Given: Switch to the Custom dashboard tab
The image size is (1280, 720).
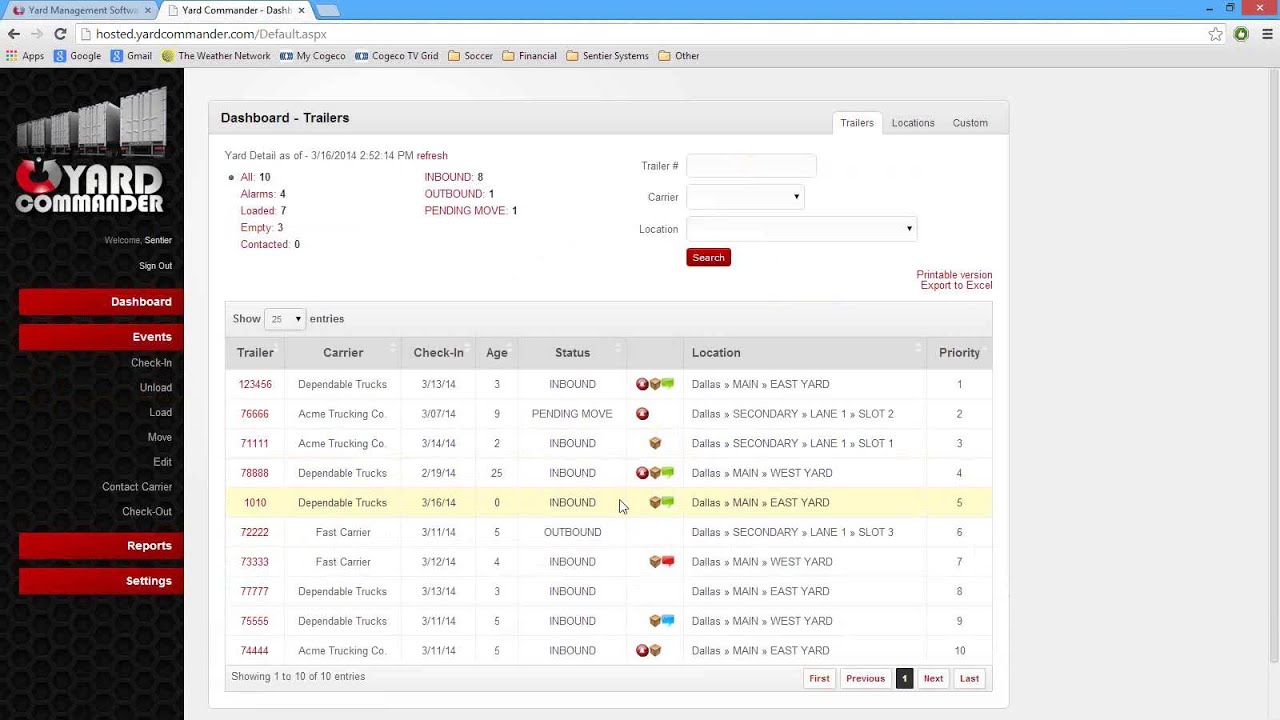Looking at the screenshot, I should (970, 123).
